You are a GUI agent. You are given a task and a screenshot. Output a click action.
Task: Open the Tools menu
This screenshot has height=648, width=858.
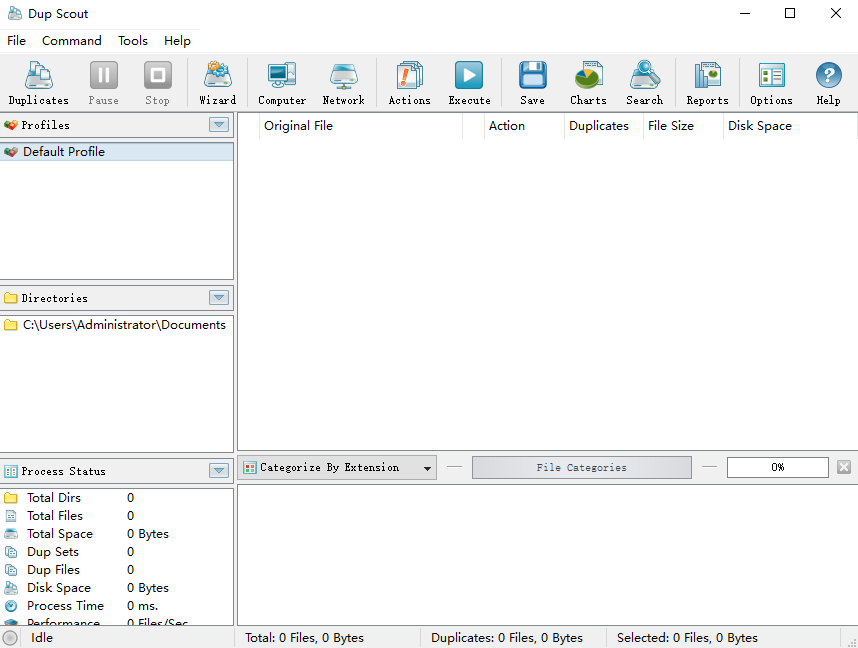coord(133,41)
